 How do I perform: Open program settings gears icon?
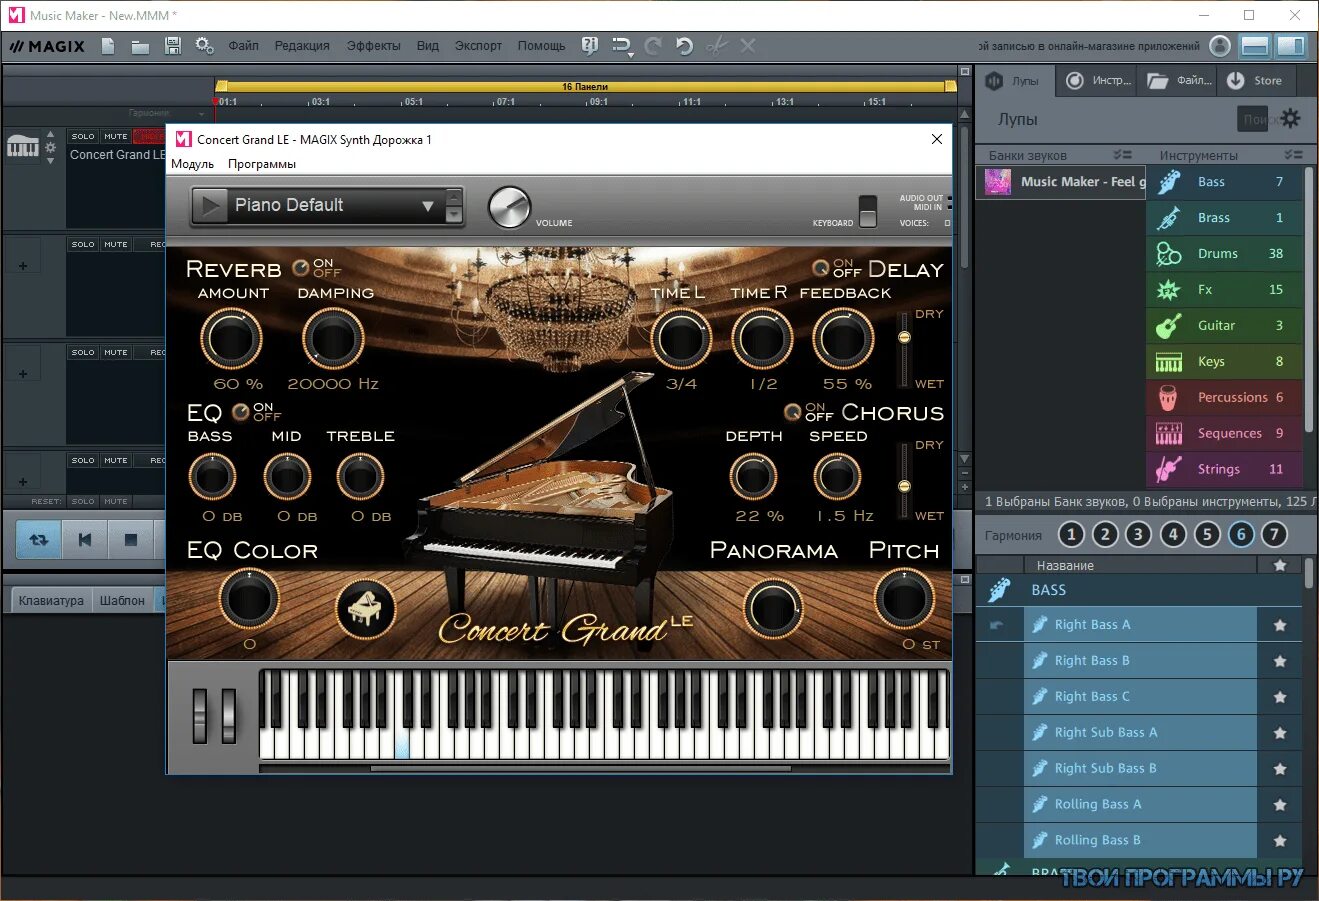click(x=204, y=45)
